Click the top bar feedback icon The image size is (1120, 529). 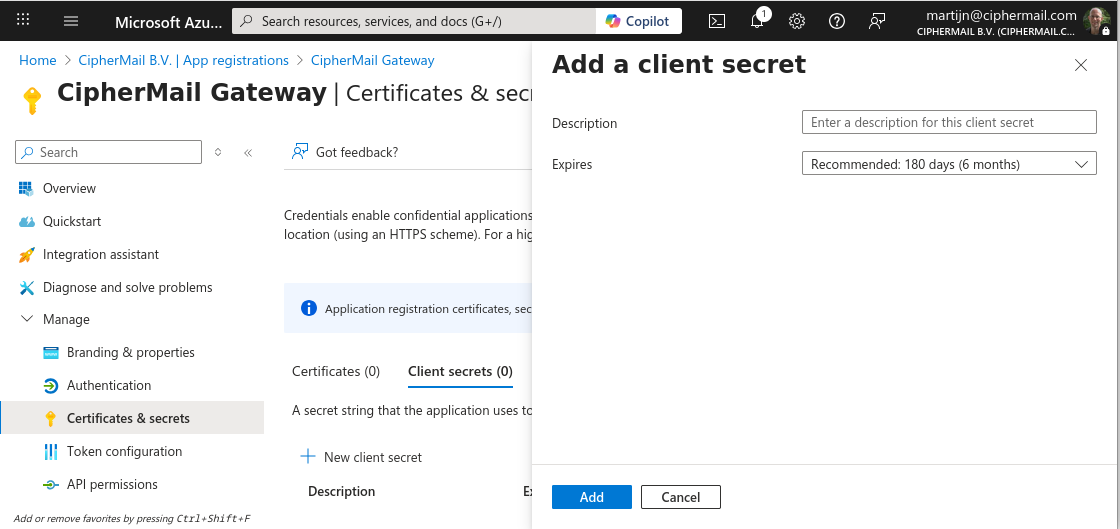tap(877, 21)
